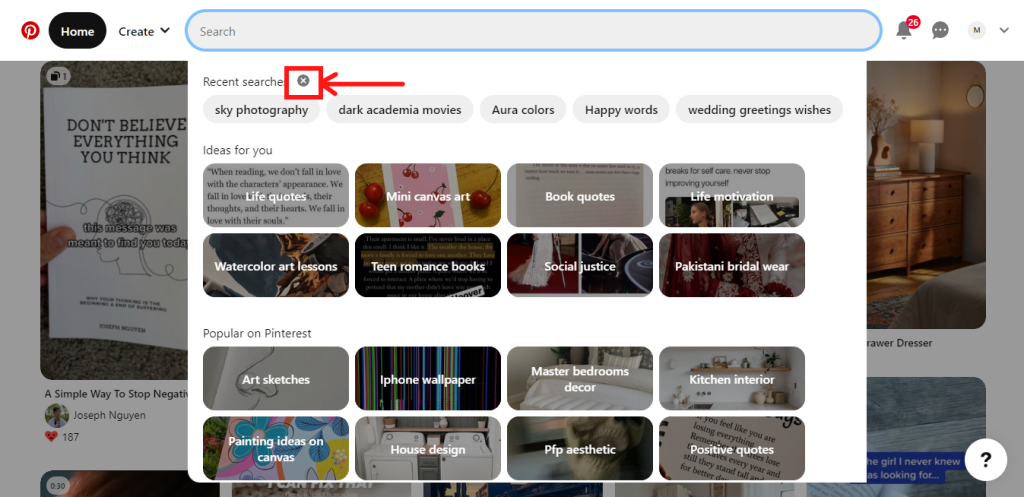
Task: Open the profile avatar labeled M
Action: (976, 30)
